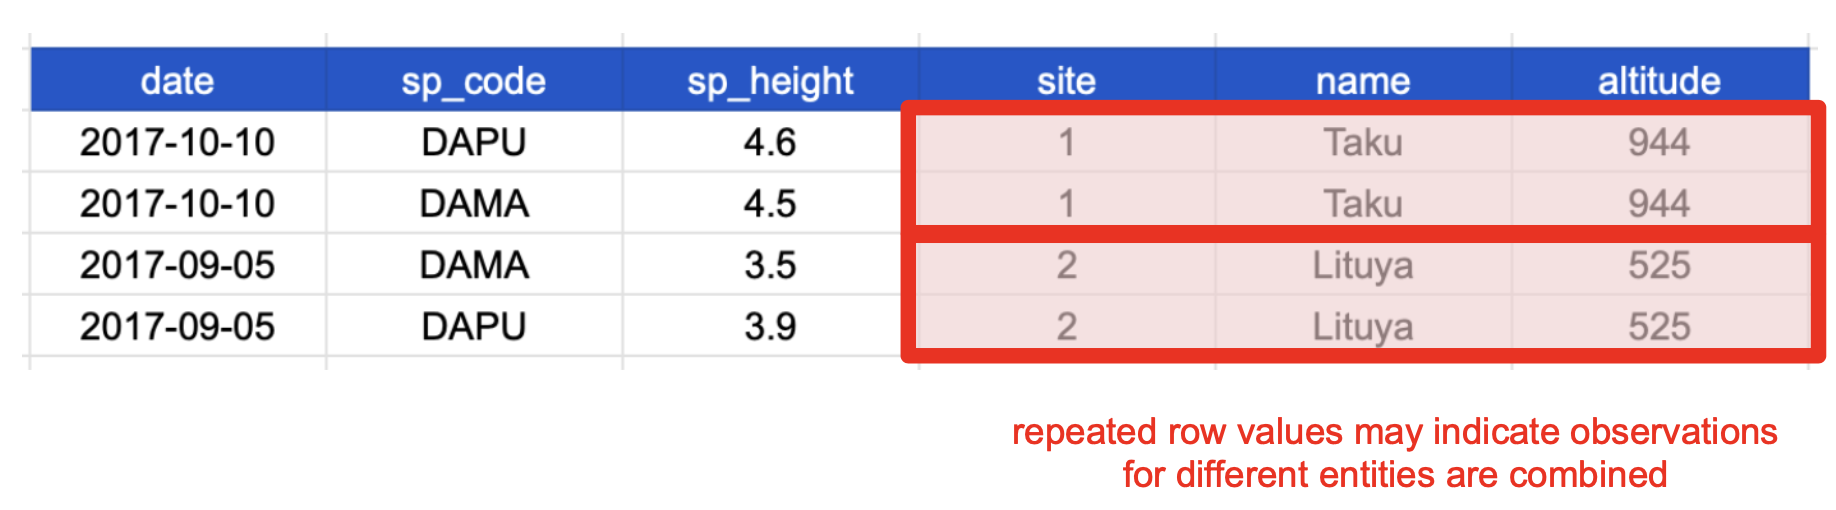This screenshot has height=510, width=1836.
Task: Click the 2017-10-10 date in first row
Action: (177, 143)
